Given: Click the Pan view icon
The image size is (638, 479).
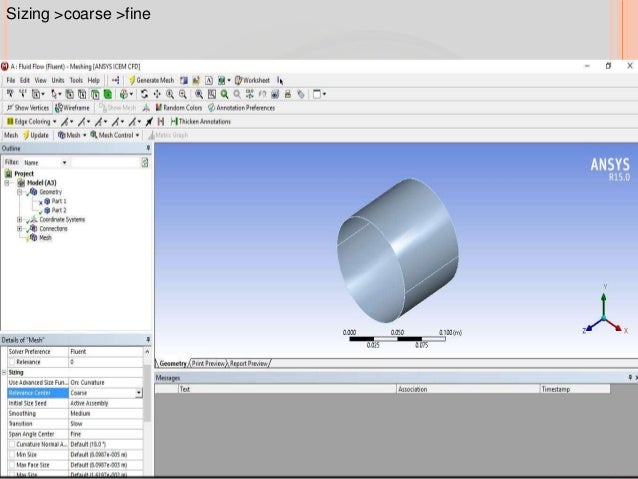Looking at the screenshot, I should (157, 94).
